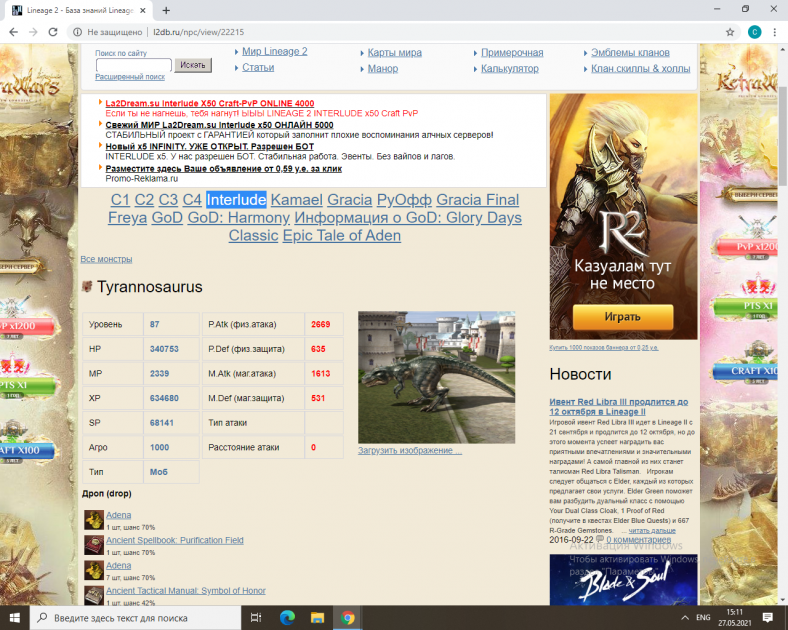Open File Explorer from taskbar
Screen dimensions: 788x630
[x=317, y=617]
